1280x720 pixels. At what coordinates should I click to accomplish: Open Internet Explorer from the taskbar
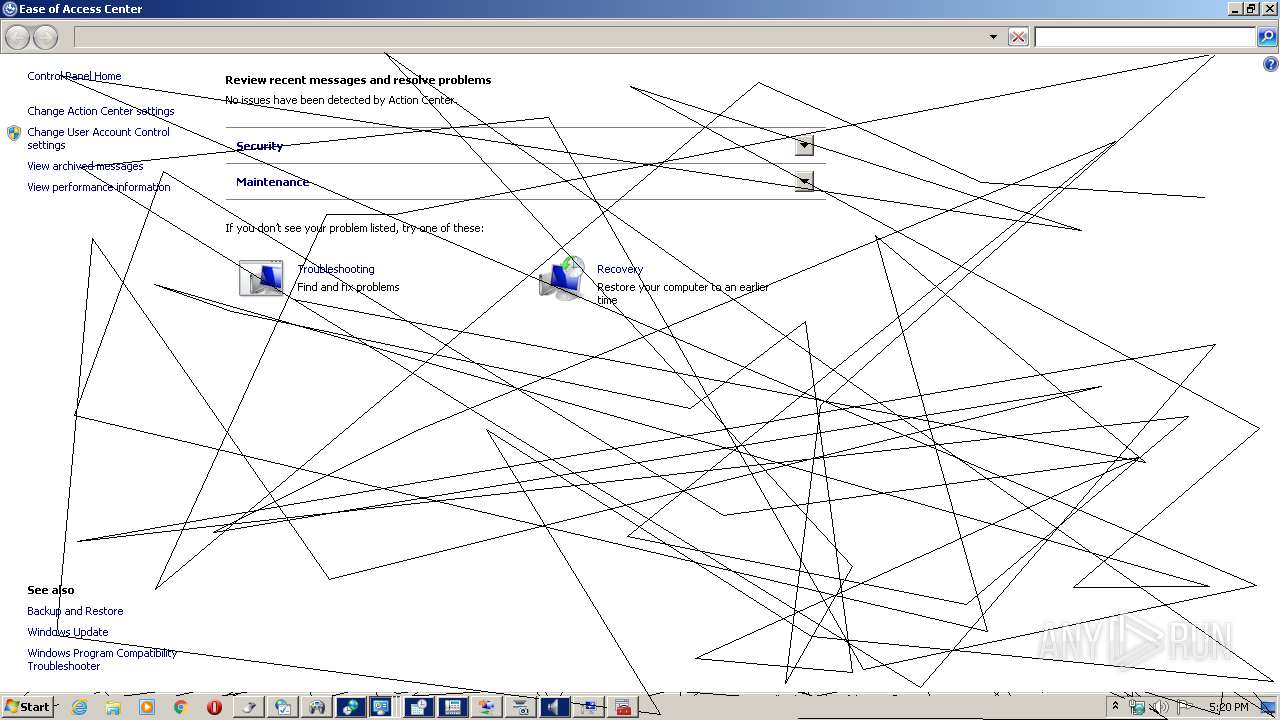click(79, 707)
